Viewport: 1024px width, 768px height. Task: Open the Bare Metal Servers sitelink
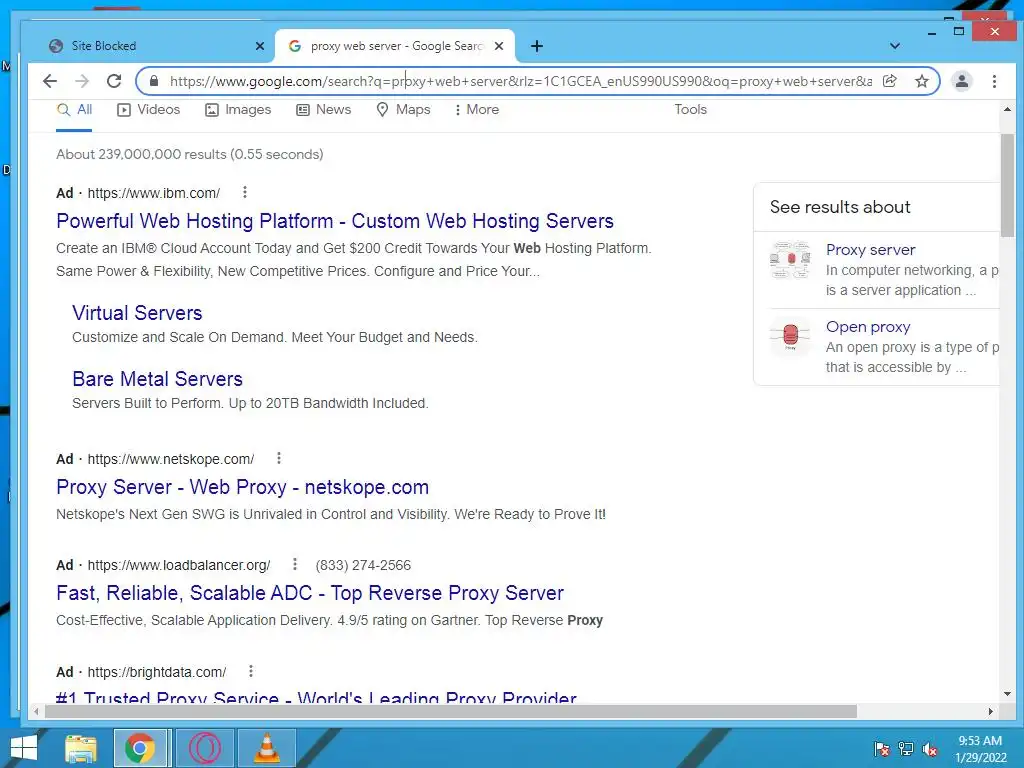coord(157,379)
